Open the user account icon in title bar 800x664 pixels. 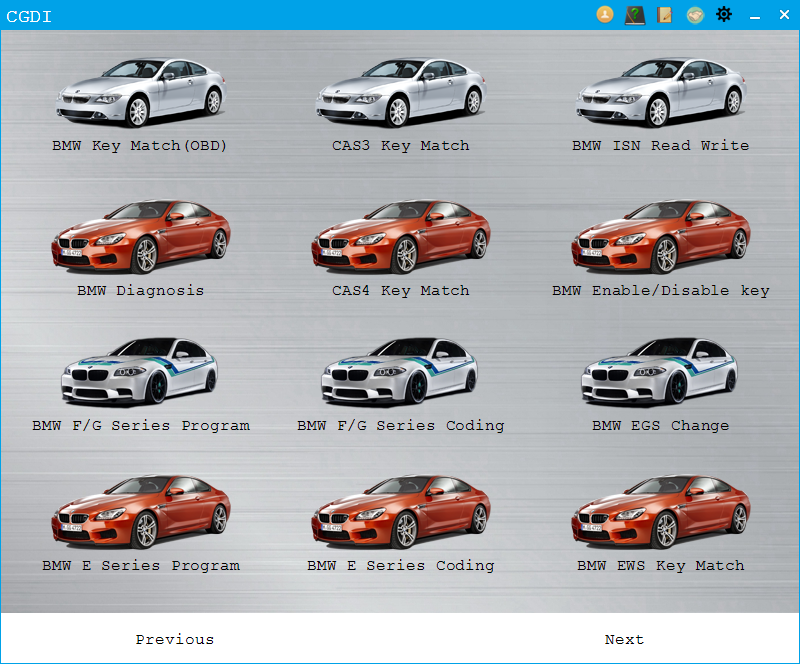[605, 15]
